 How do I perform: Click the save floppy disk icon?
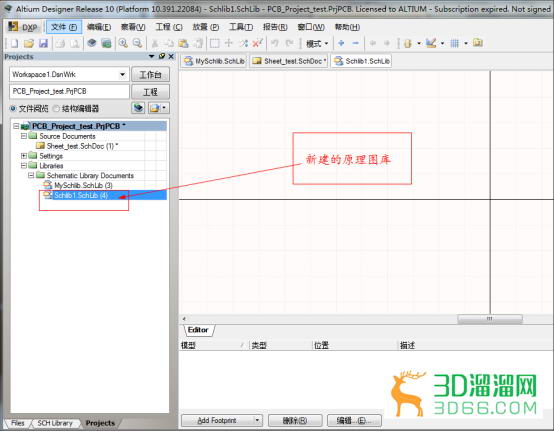43,43
